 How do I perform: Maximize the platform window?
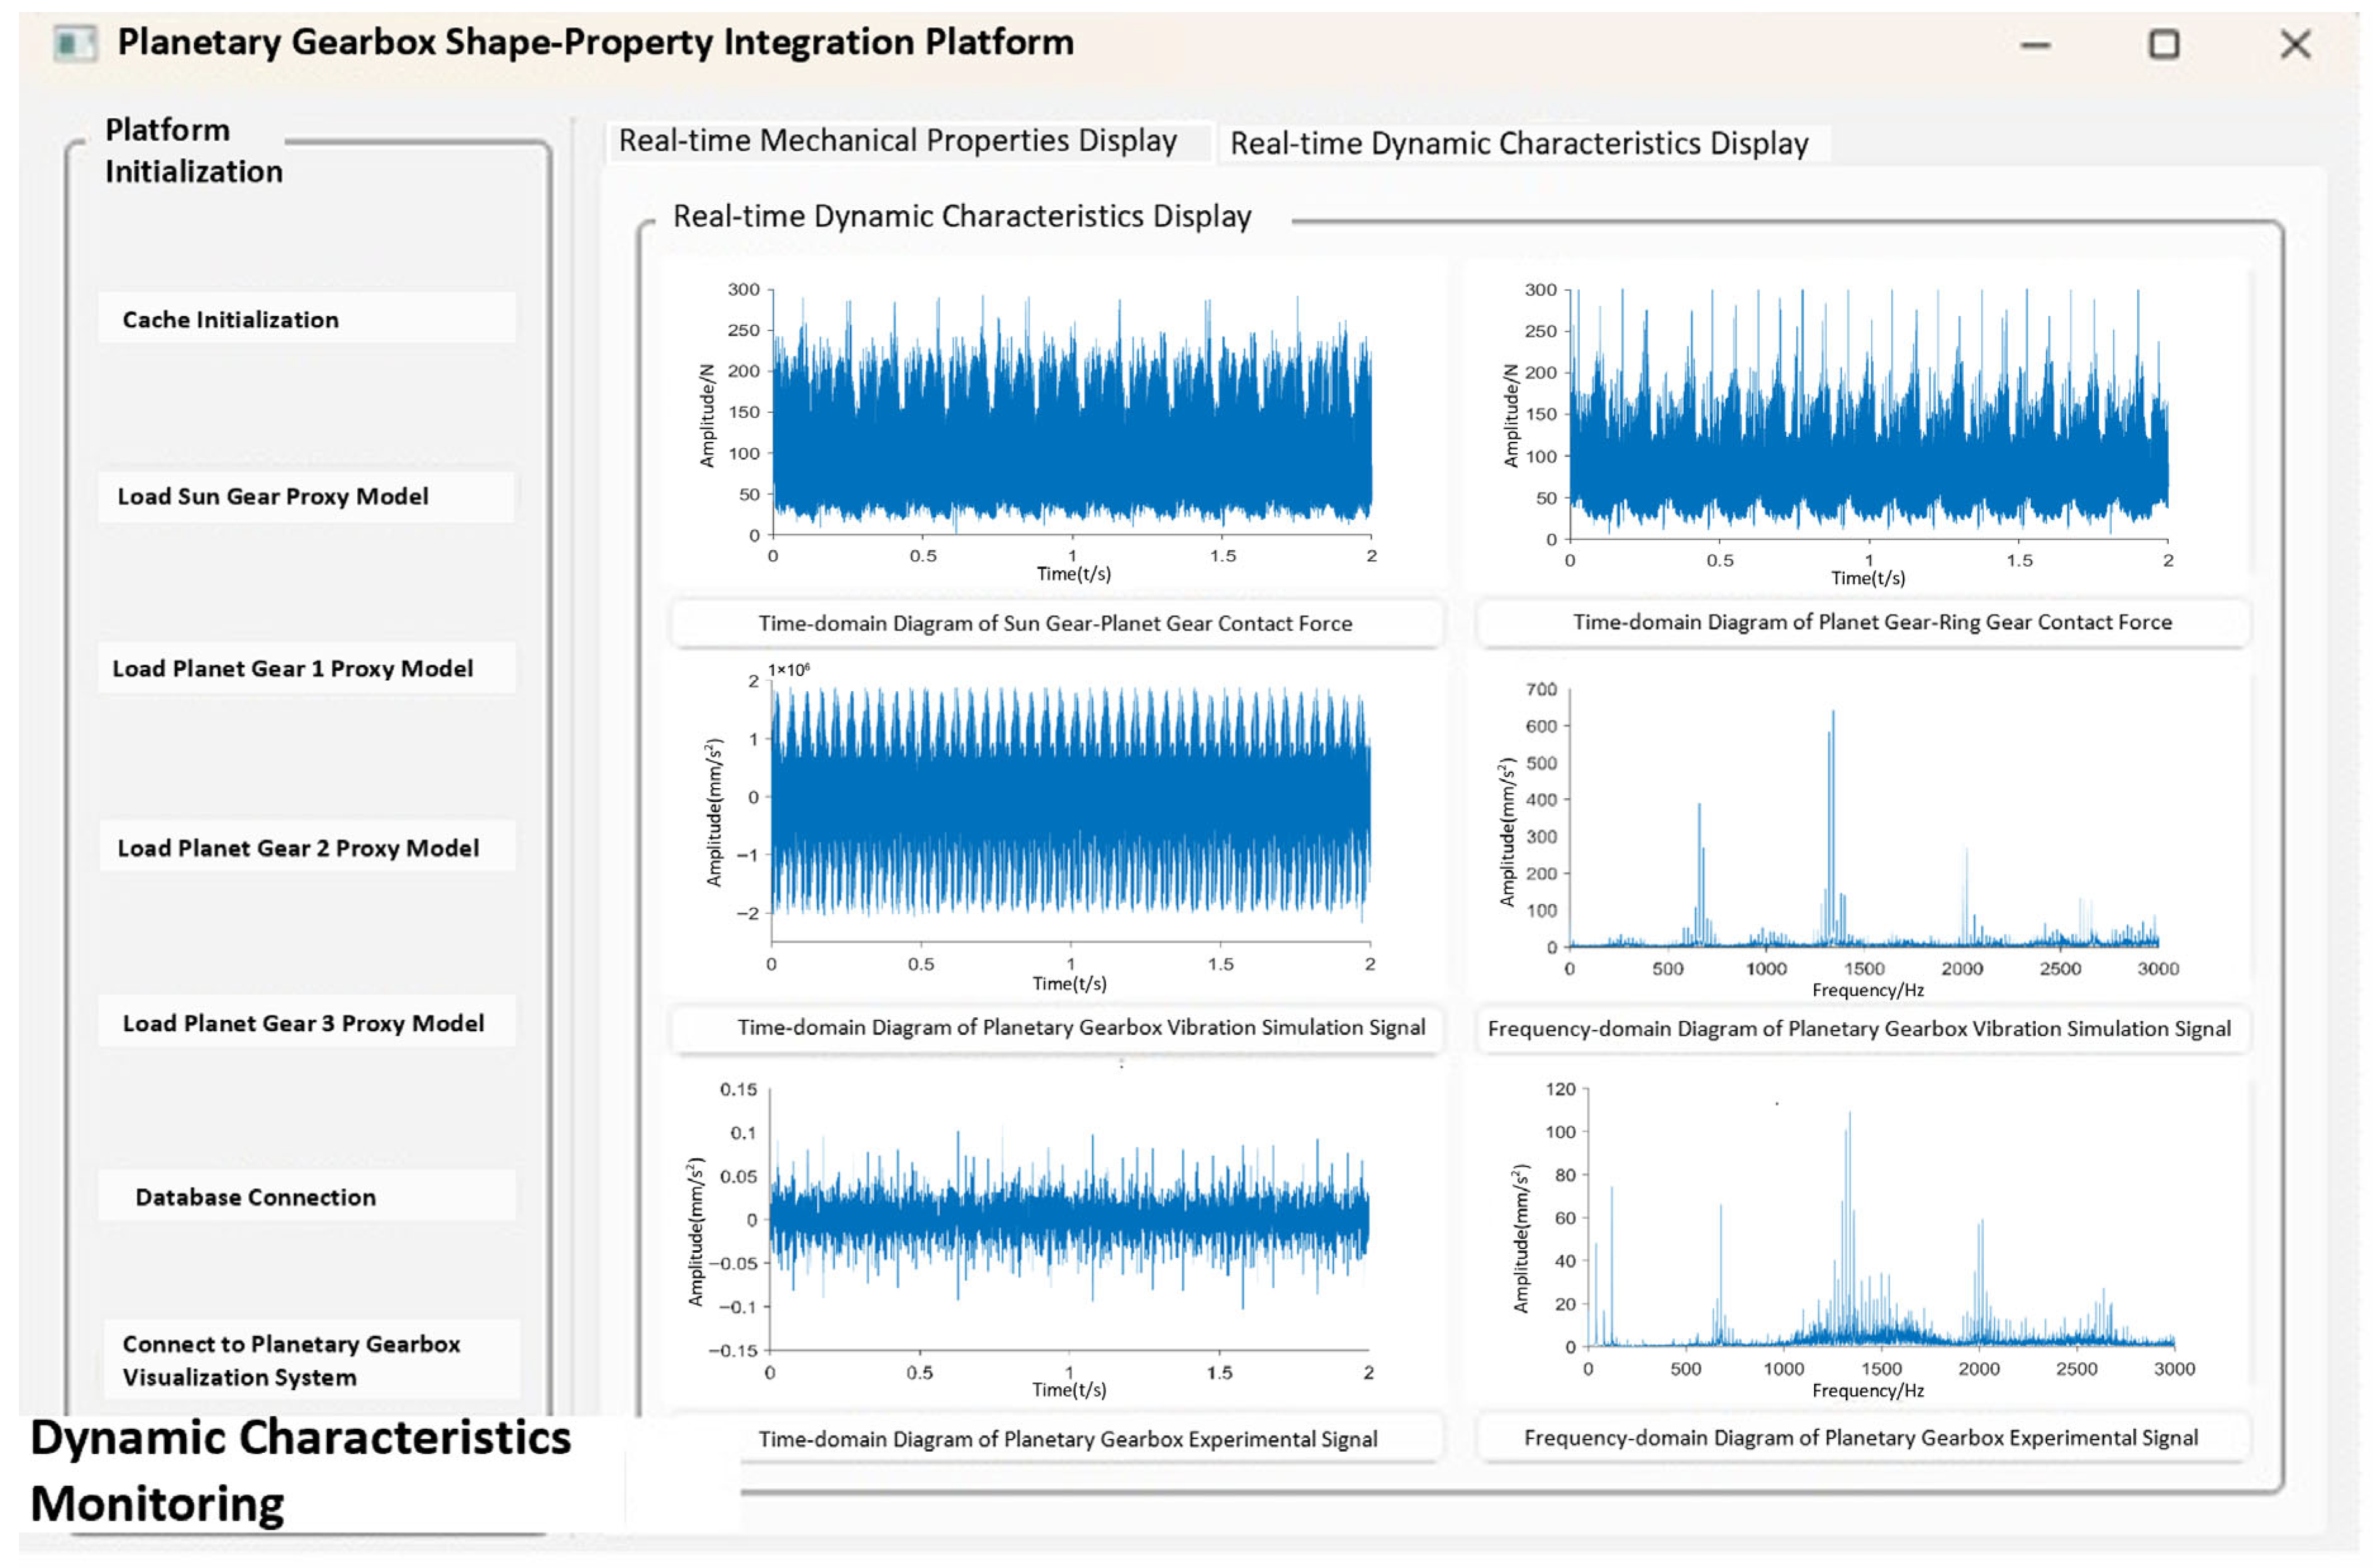point(2163,44)
